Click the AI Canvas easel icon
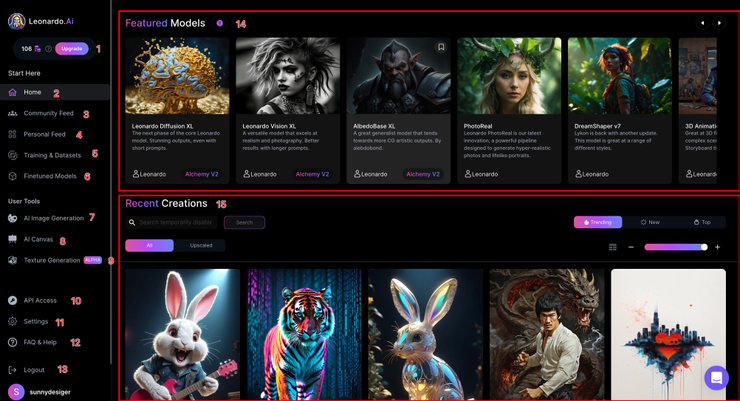The width and height of the screenshot is (740, 401). pos(13,239)
